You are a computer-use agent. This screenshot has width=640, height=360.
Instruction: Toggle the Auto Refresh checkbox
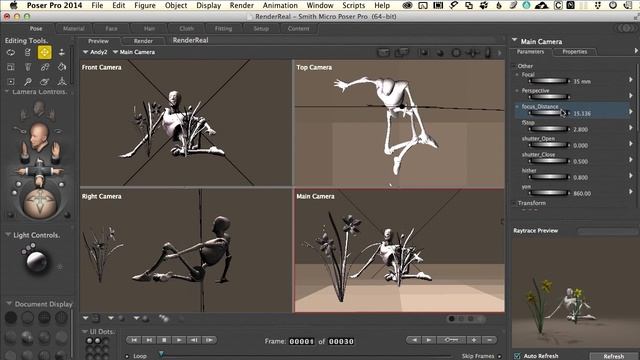[x=517, y=356]
